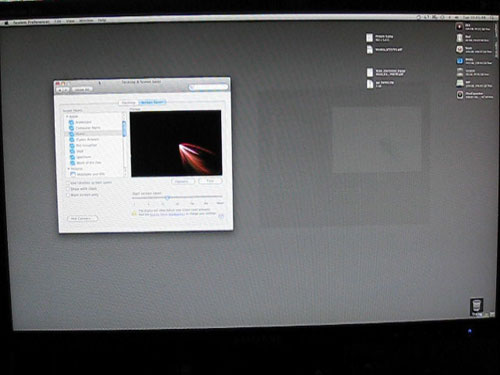
Task: Switch to the Desktop tab
Action: tap(129, 103)
